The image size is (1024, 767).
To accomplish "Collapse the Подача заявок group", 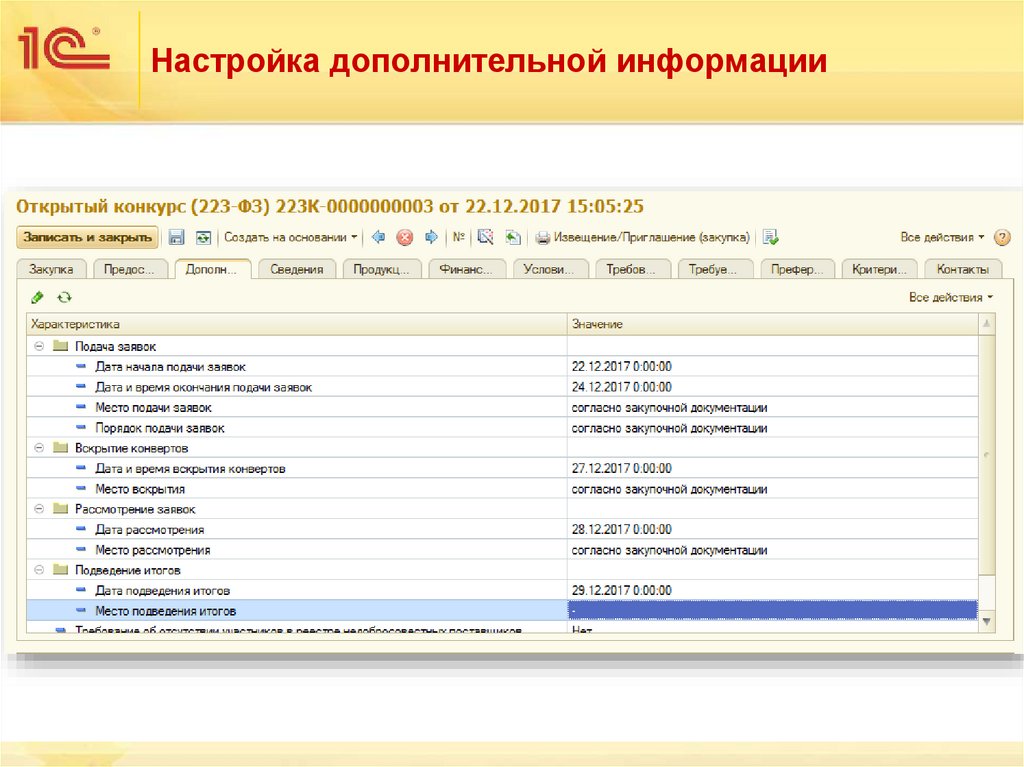I will point(38,345).
